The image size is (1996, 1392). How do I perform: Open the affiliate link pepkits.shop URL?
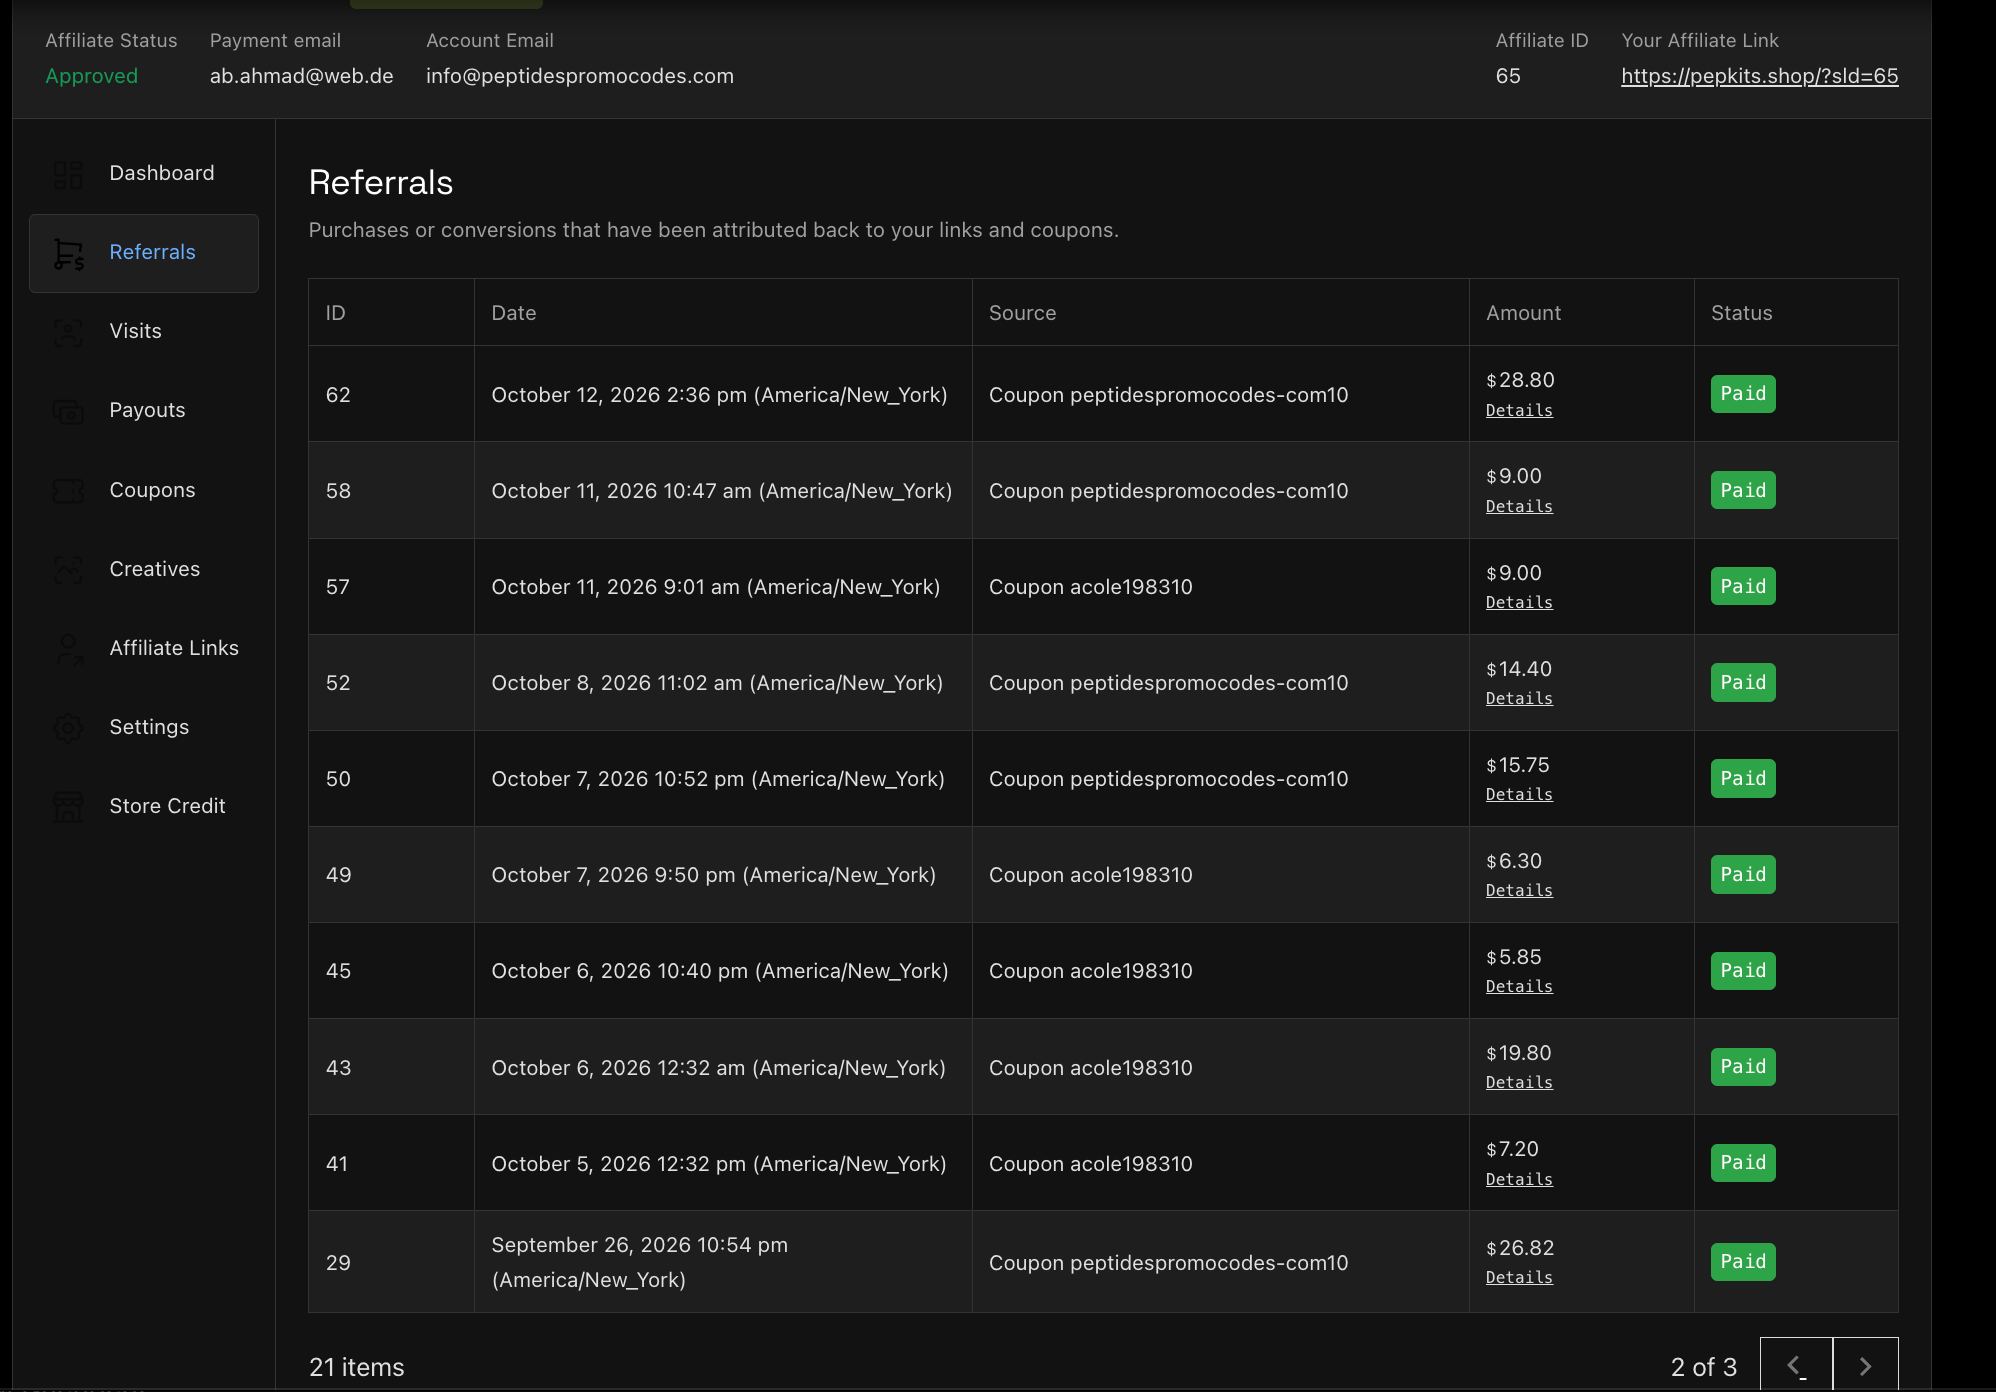(x=1760, y=76)
